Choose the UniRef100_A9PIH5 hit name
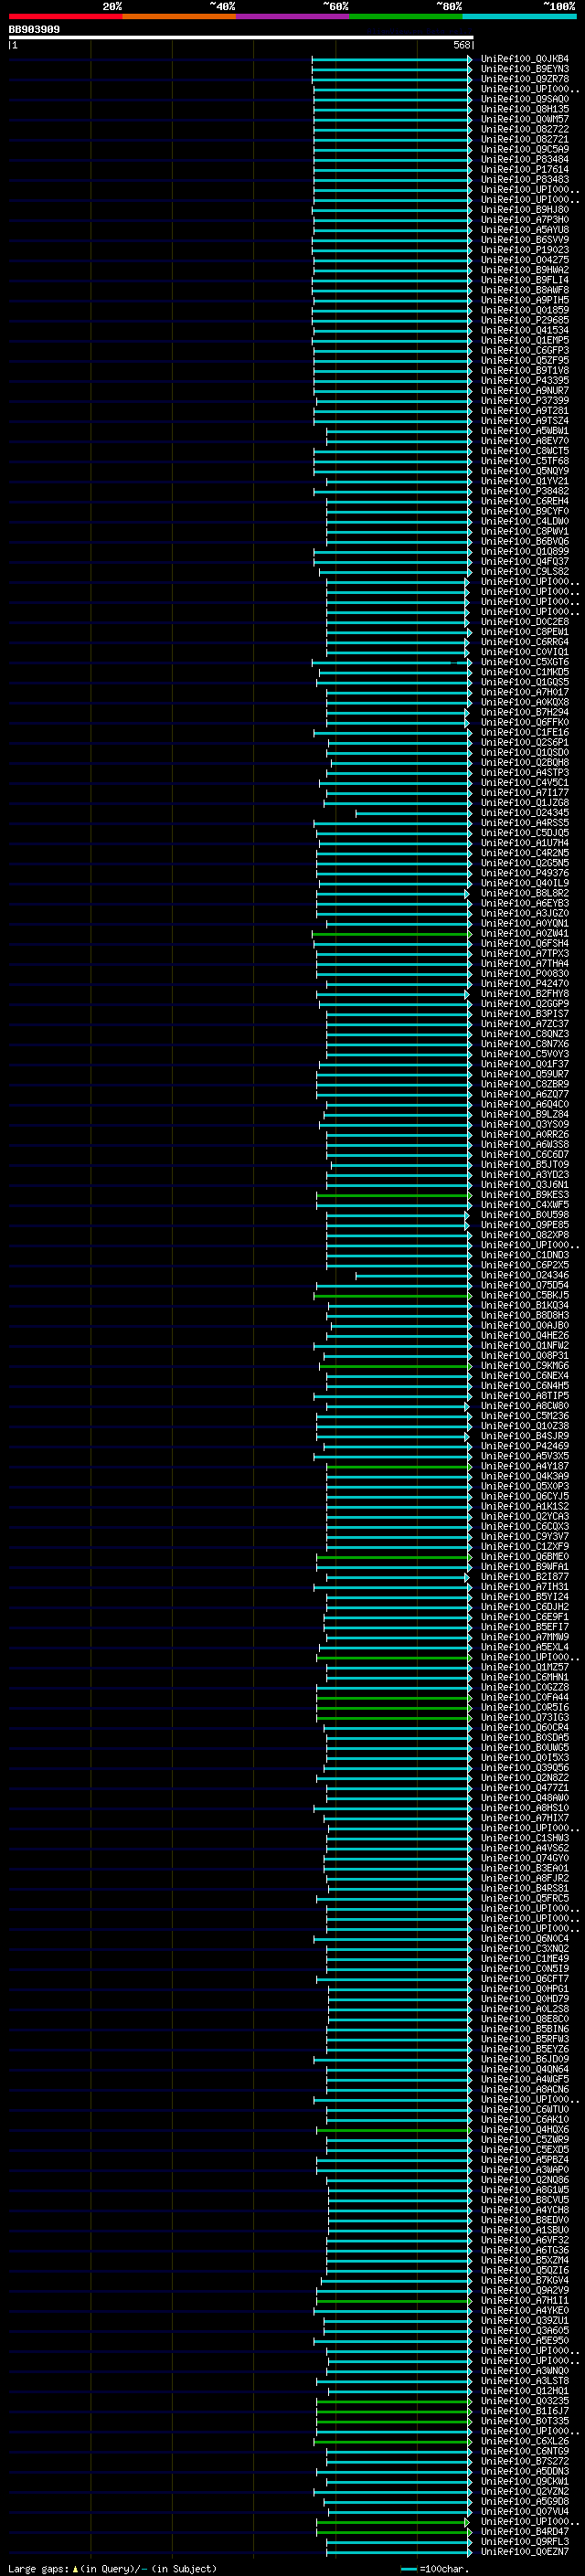This screenshot has height=2576, width=585. coord(525,300)
